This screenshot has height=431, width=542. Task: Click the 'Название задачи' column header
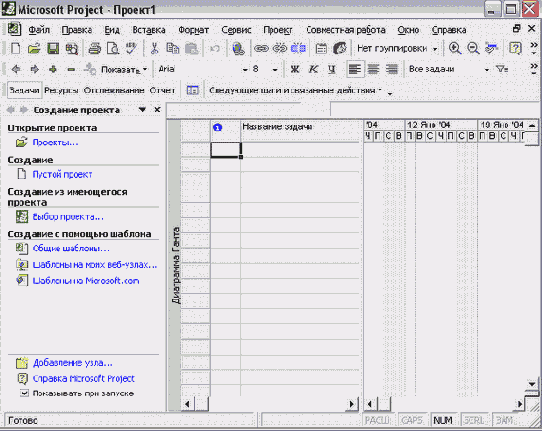(x=301, y=130)
